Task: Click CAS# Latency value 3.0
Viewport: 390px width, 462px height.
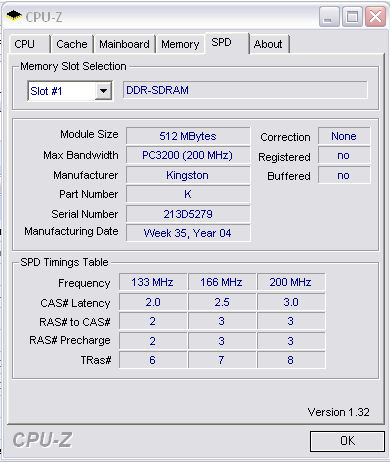Action: click(290, 302)
